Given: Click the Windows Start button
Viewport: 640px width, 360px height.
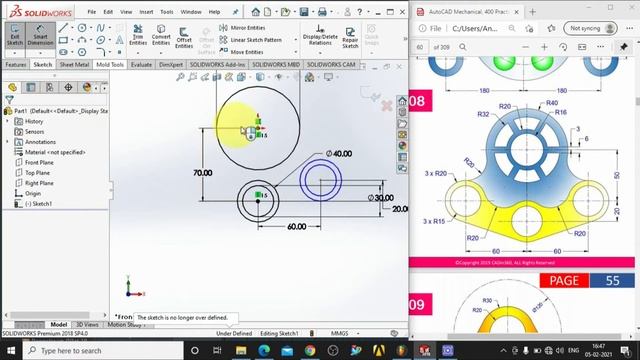Looking at the screenshot, I should 11,351.
